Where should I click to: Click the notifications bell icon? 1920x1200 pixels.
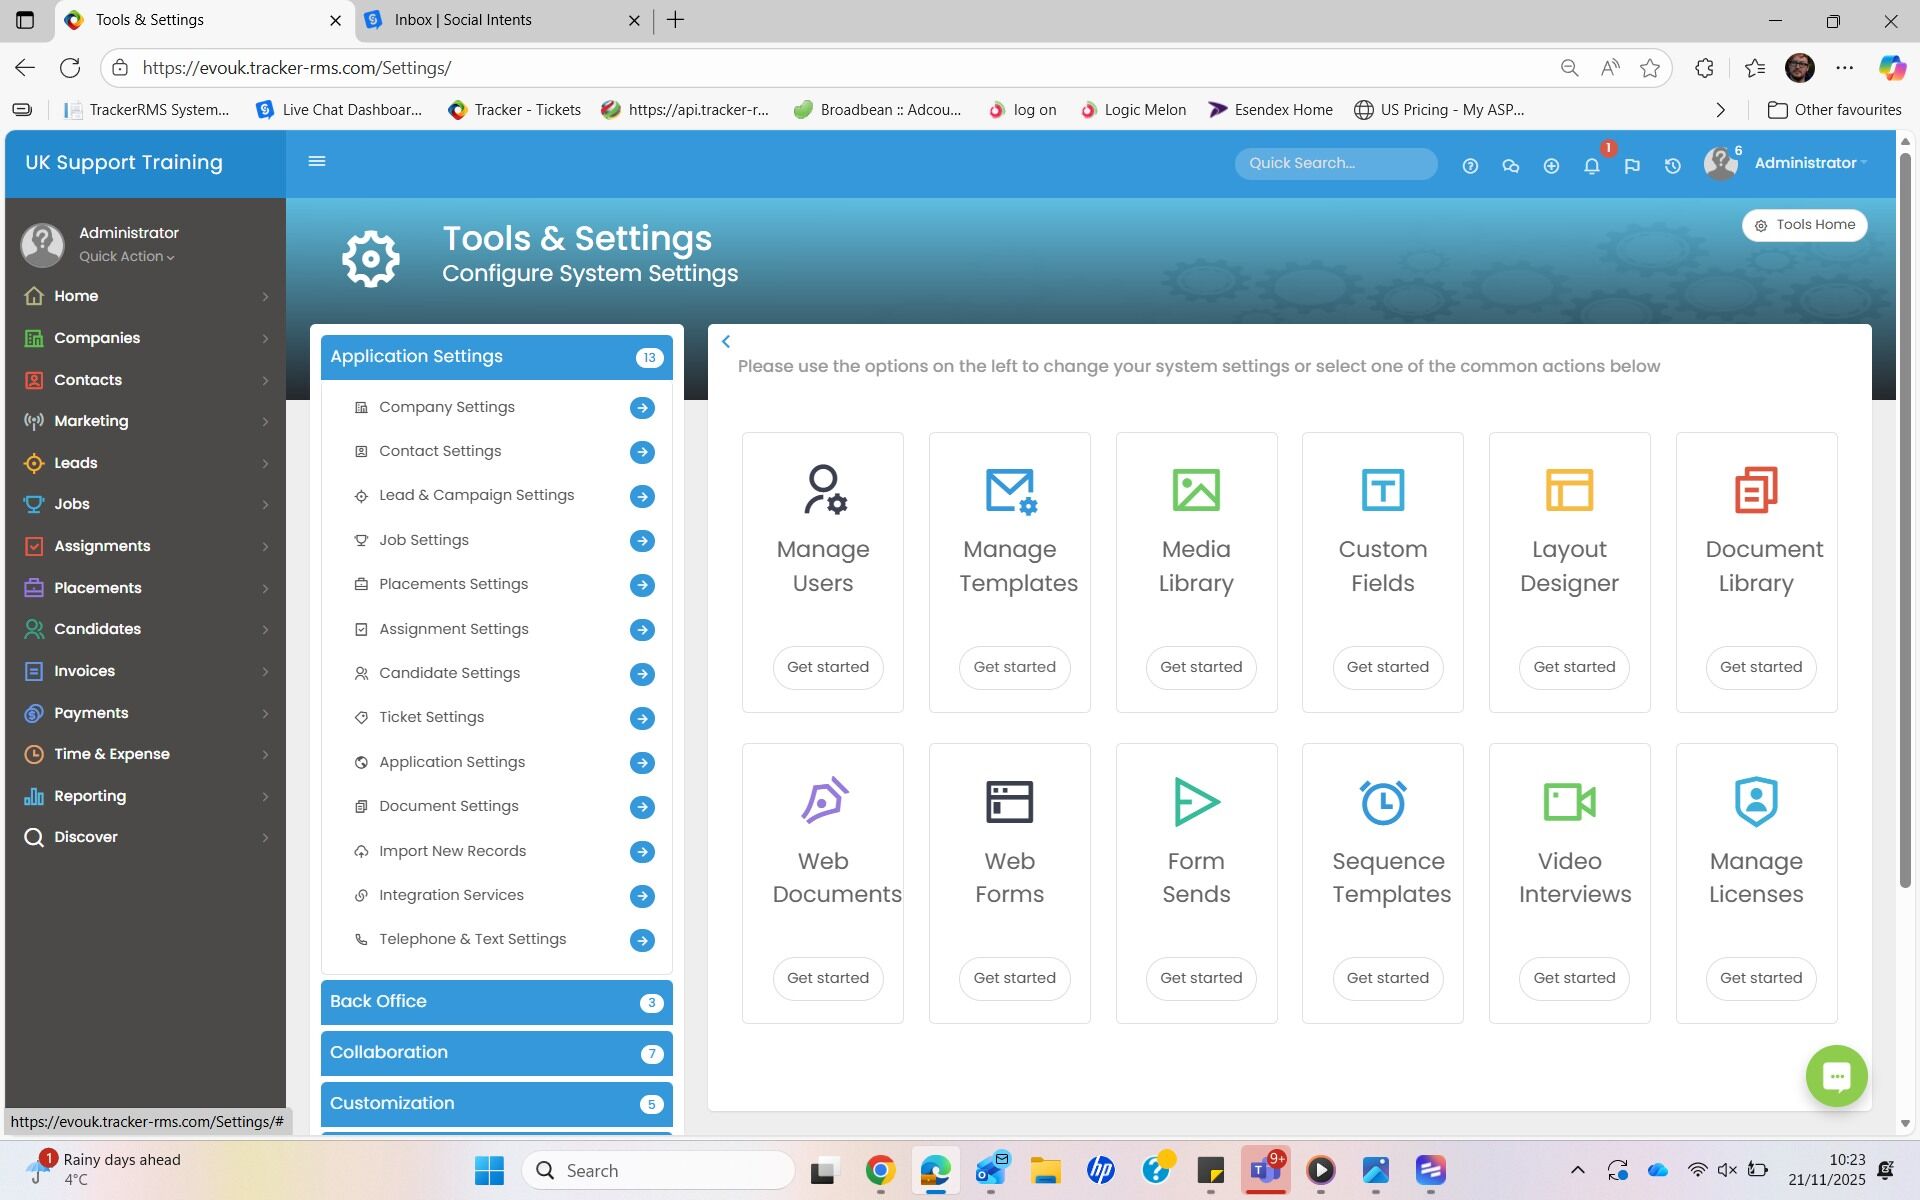click(1591, 166)
